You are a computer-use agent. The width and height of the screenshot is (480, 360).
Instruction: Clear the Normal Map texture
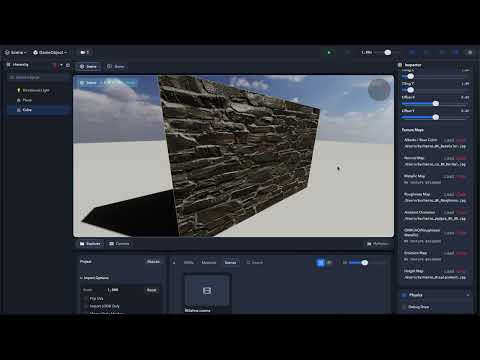[461, 158]
